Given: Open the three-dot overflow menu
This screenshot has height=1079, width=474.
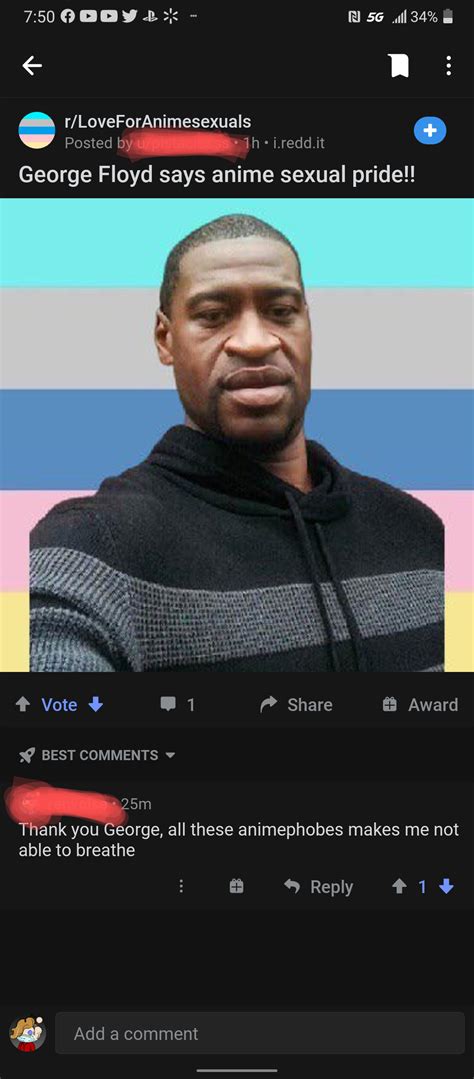Looking at the screenshot, I should tap(448, 66).
